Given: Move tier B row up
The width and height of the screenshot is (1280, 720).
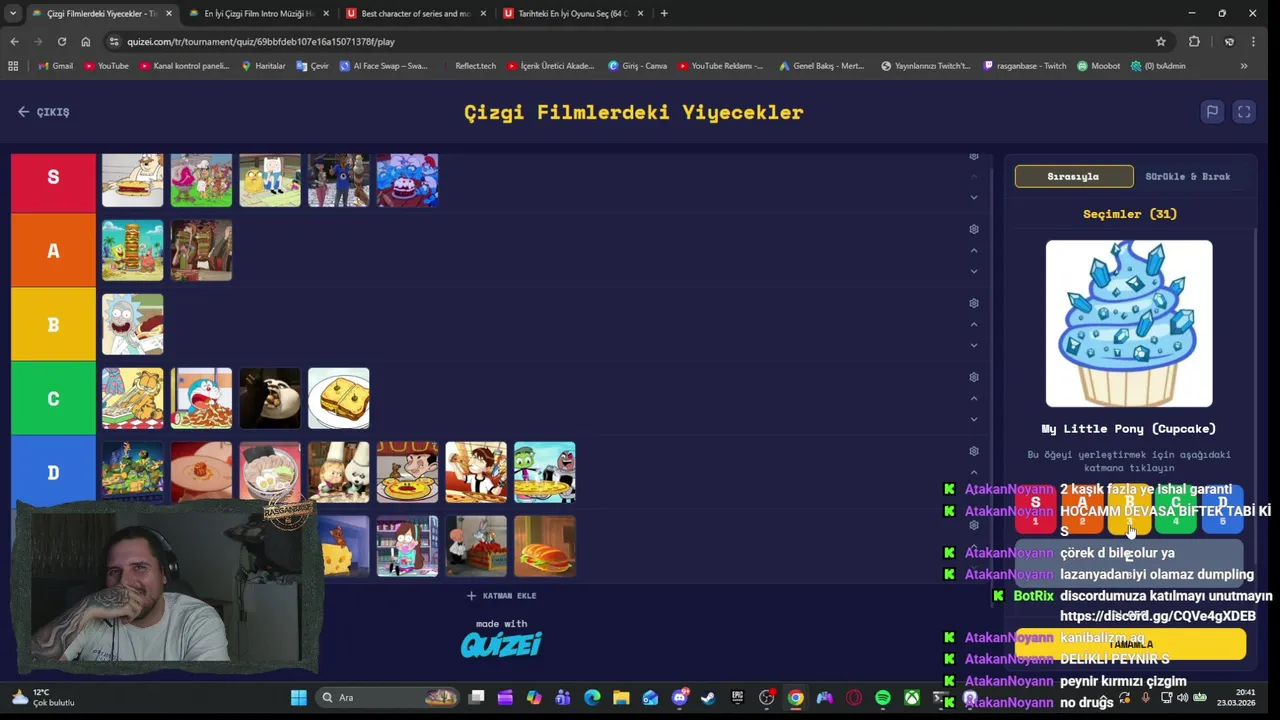Looking at the screenshot, I should click(974, 324).
